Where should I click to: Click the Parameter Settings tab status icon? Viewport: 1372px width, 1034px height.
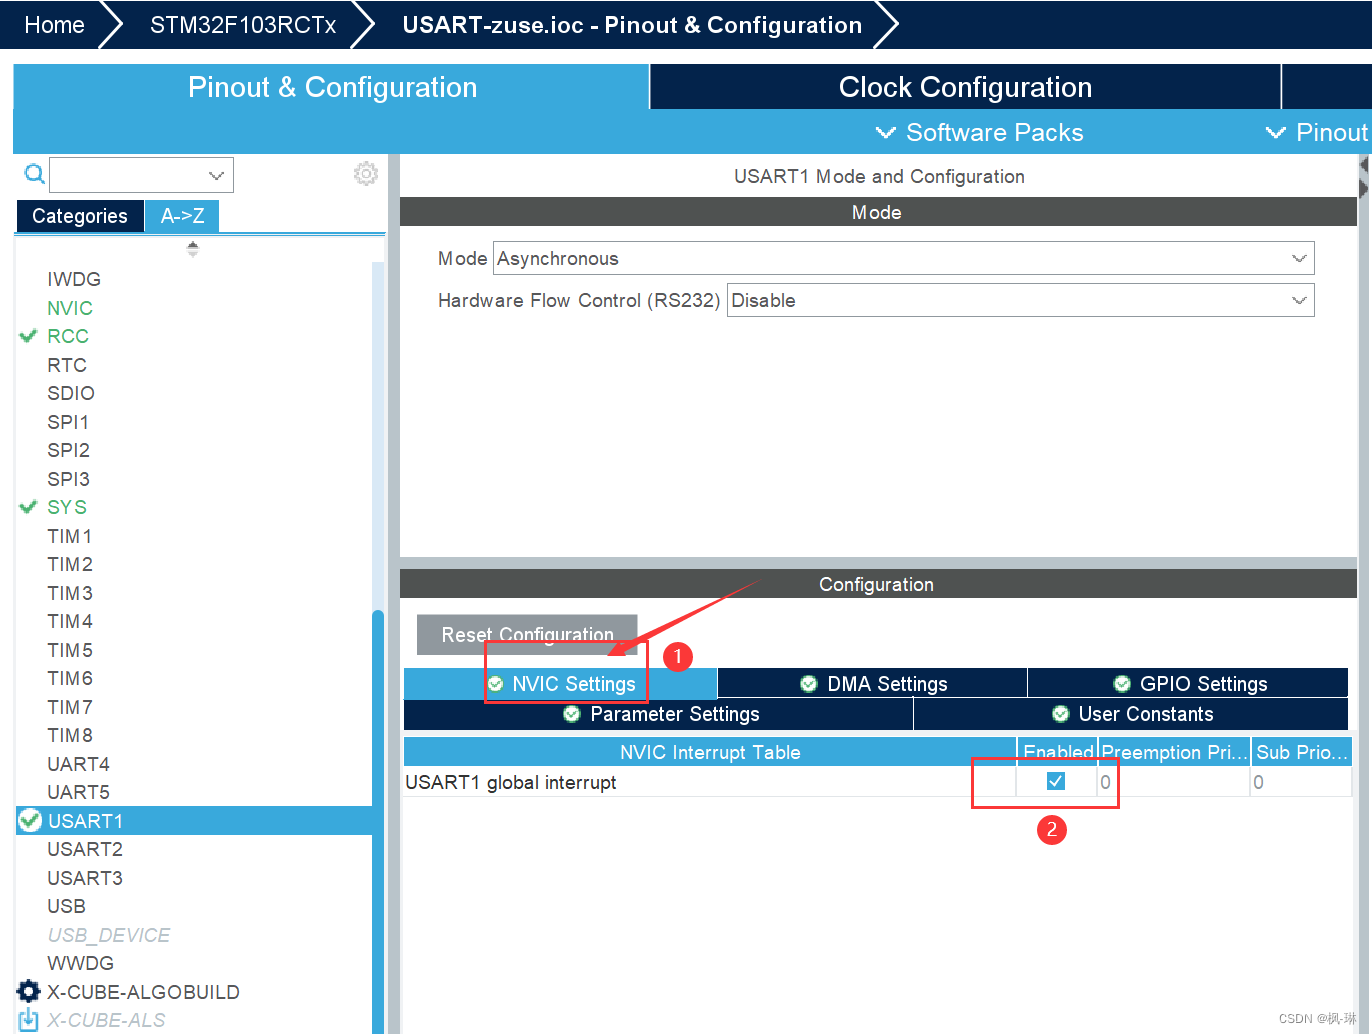click(x=572, y=714)
